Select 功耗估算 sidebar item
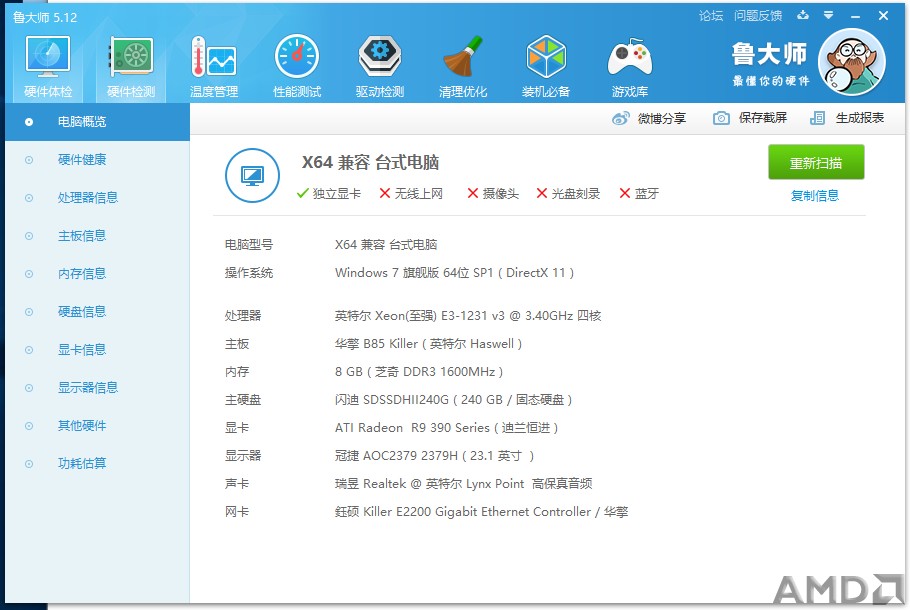Viewport: 910px width, 610px height. [x=98, y=464]
